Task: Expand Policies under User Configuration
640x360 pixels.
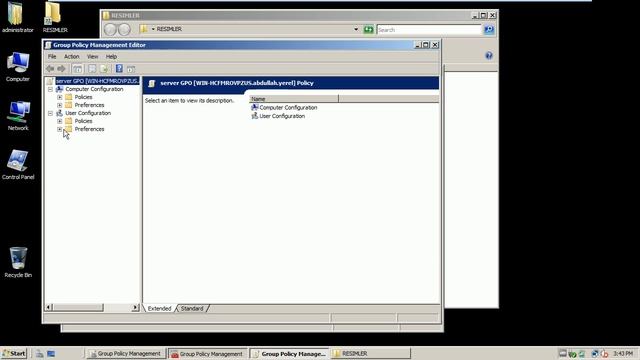Action: click(x=60, y=121)
